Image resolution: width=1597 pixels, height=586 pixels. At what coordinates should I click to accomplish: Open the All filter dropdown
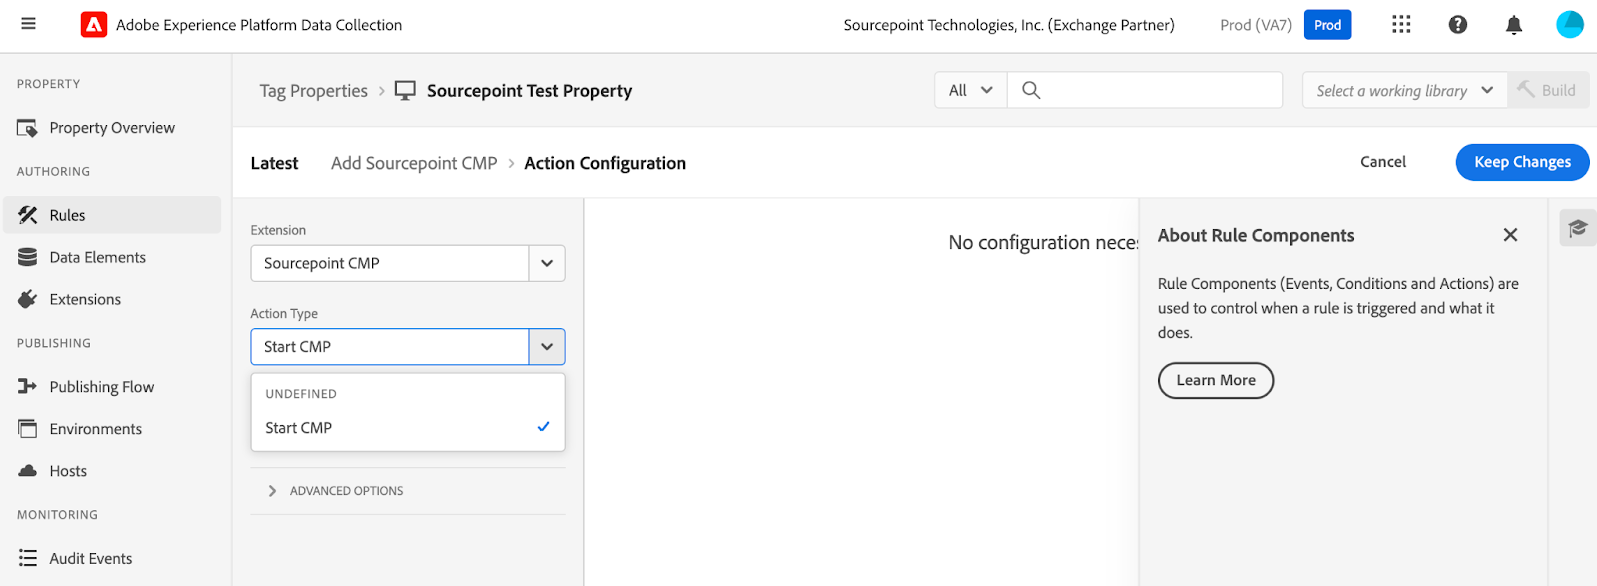tap(971, 90)
